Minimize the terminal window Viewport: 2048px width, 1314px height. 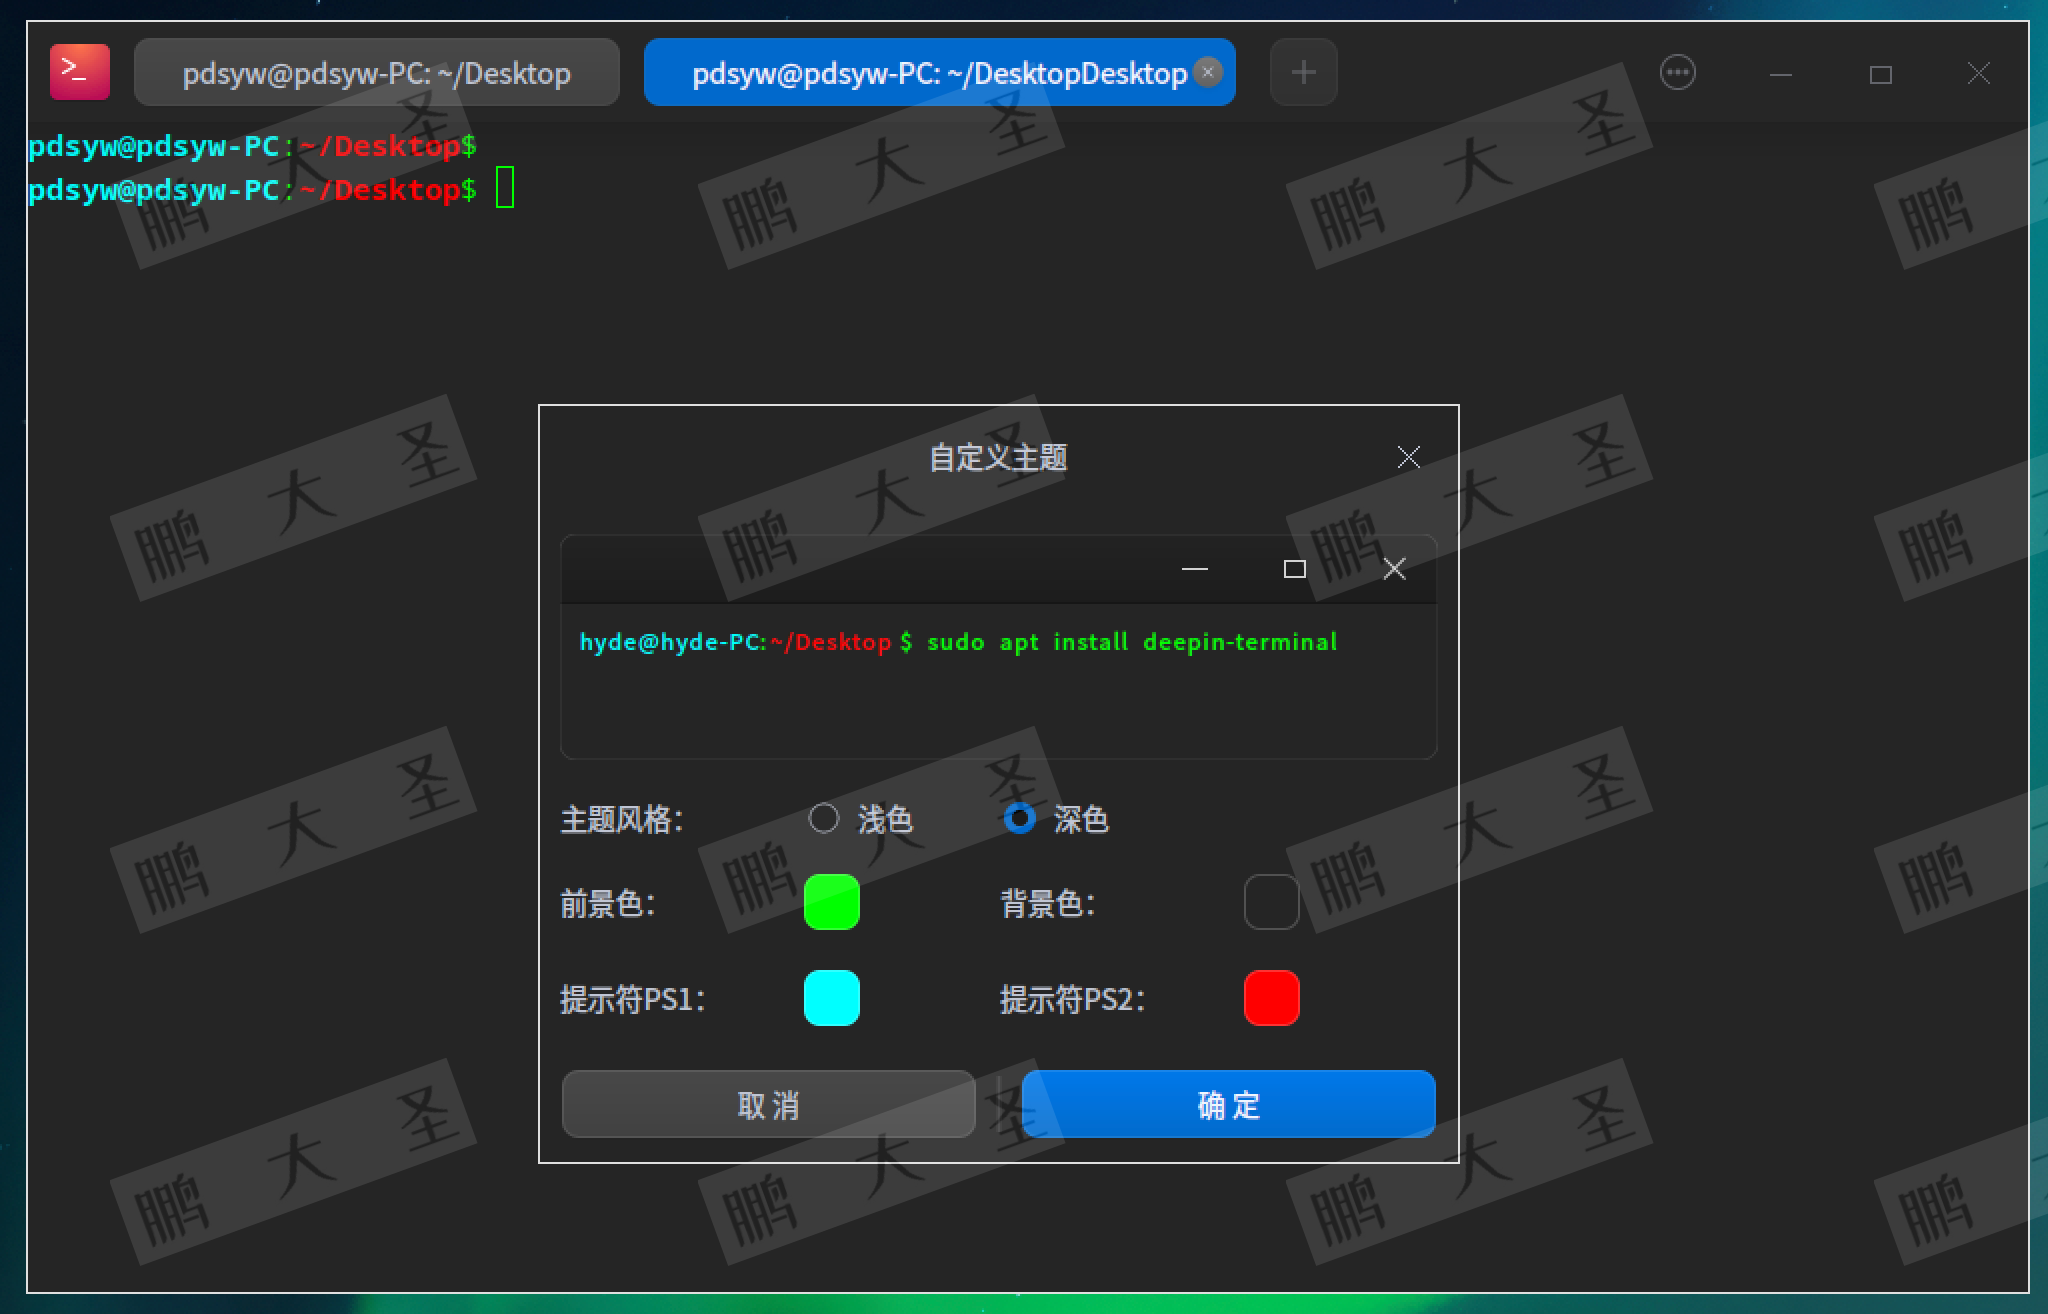(1780, 74)
